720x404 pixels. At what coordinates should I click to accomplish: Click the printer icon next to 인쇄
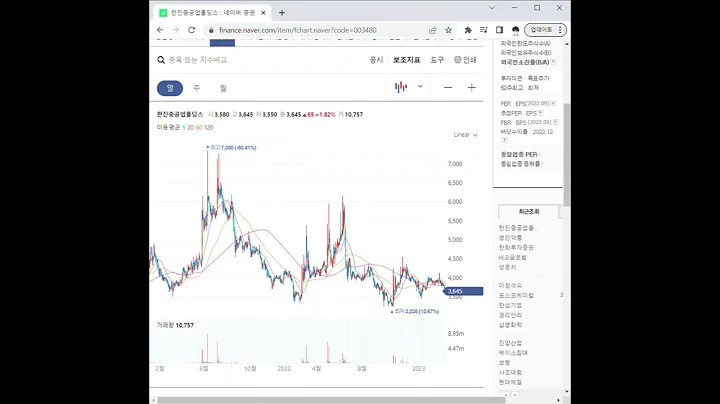pyautogui.click(x=457, y=60)
